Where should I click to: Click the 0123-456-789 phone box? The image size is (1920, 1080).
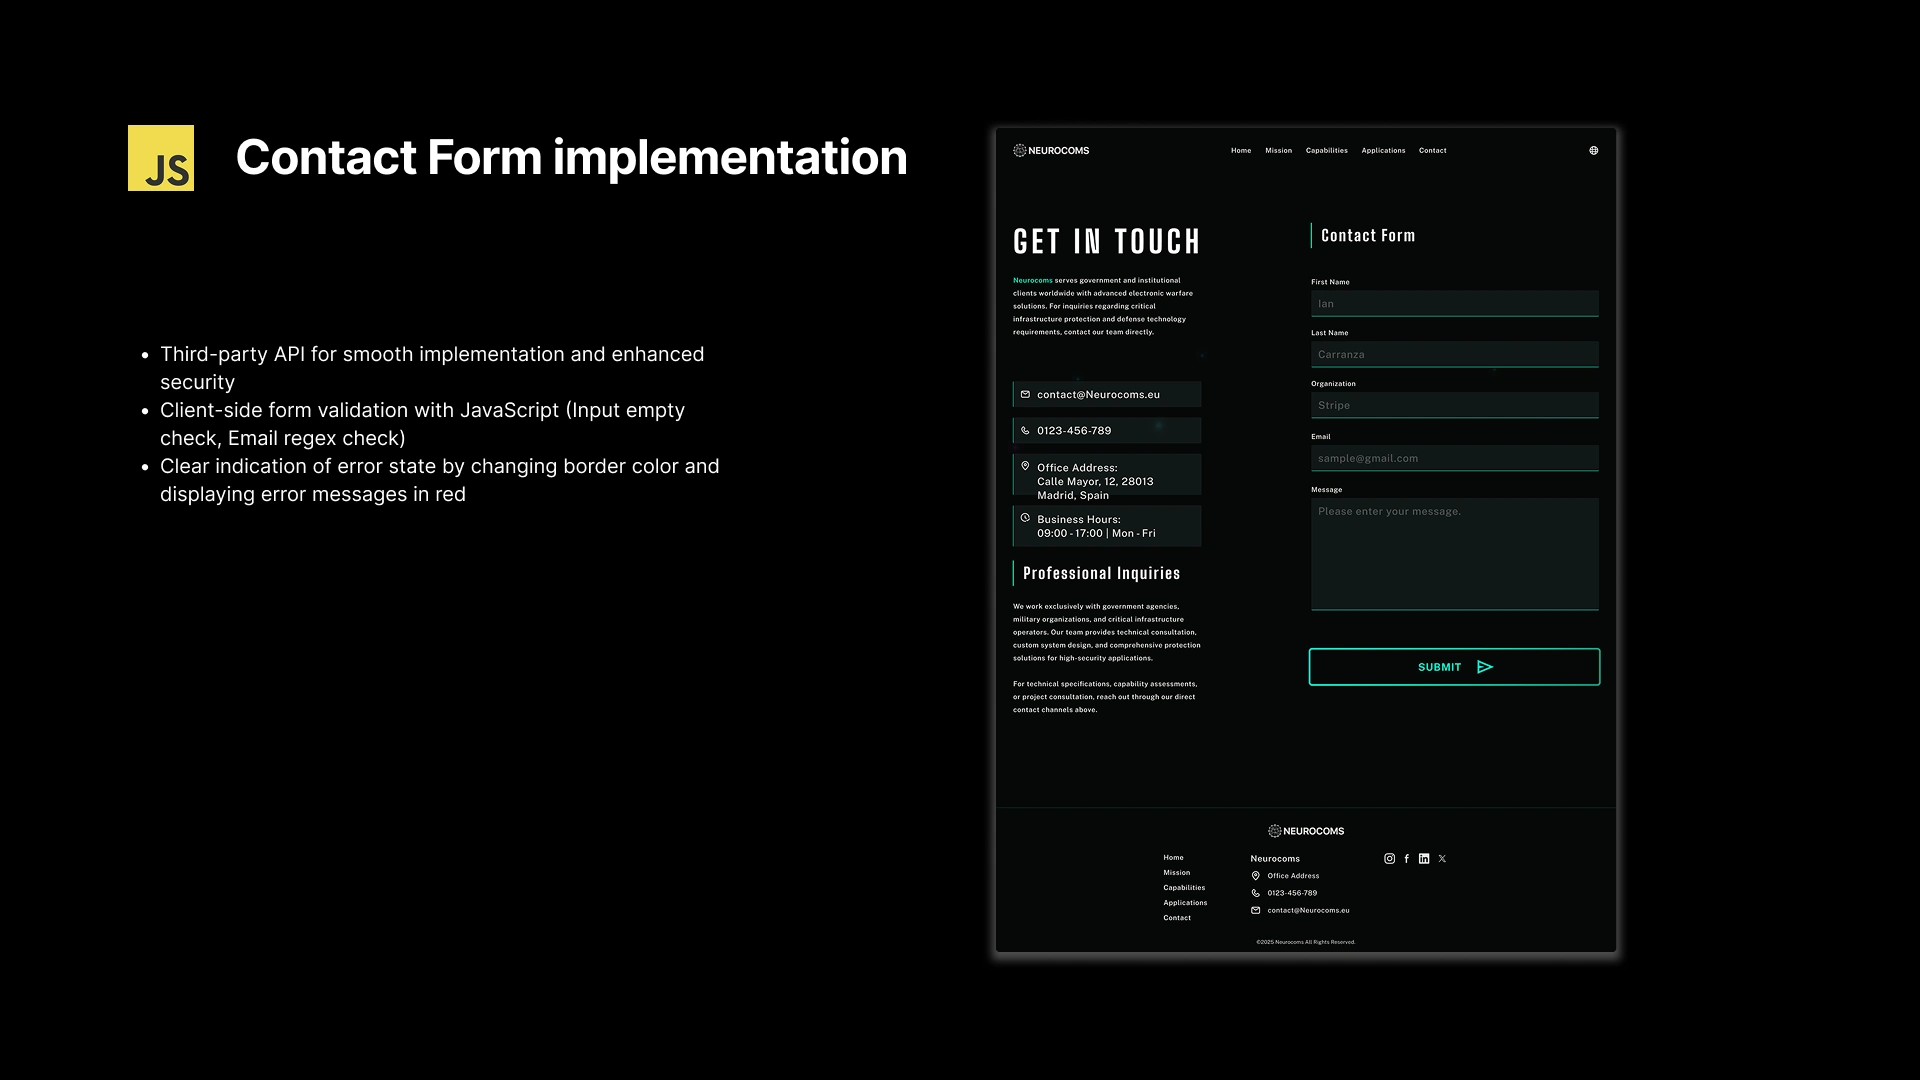1107,431
